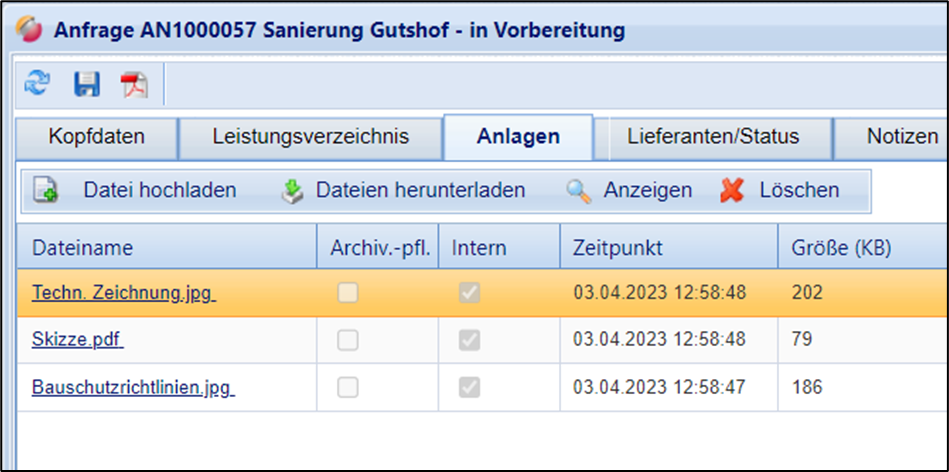The height and width of the screenshot is (472, 949).
Task: Toggle Archiv.-pfl. checkbox for Skizze.pdf
Action: pos(347,340)
